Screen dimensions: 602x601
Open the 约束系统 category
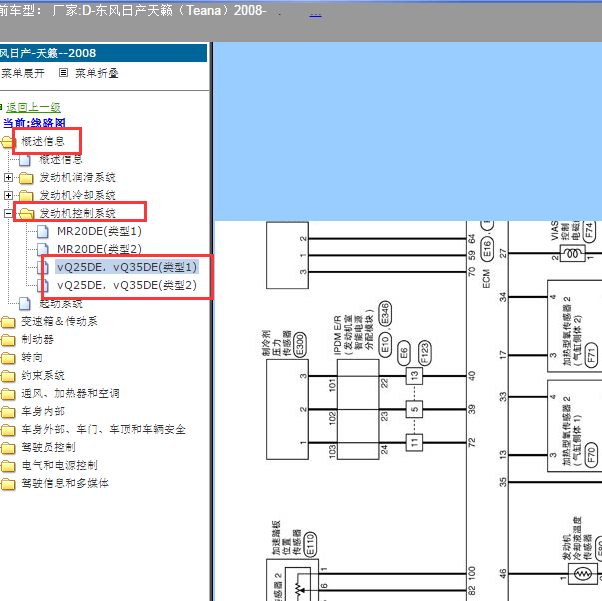[x=43, y=376]
